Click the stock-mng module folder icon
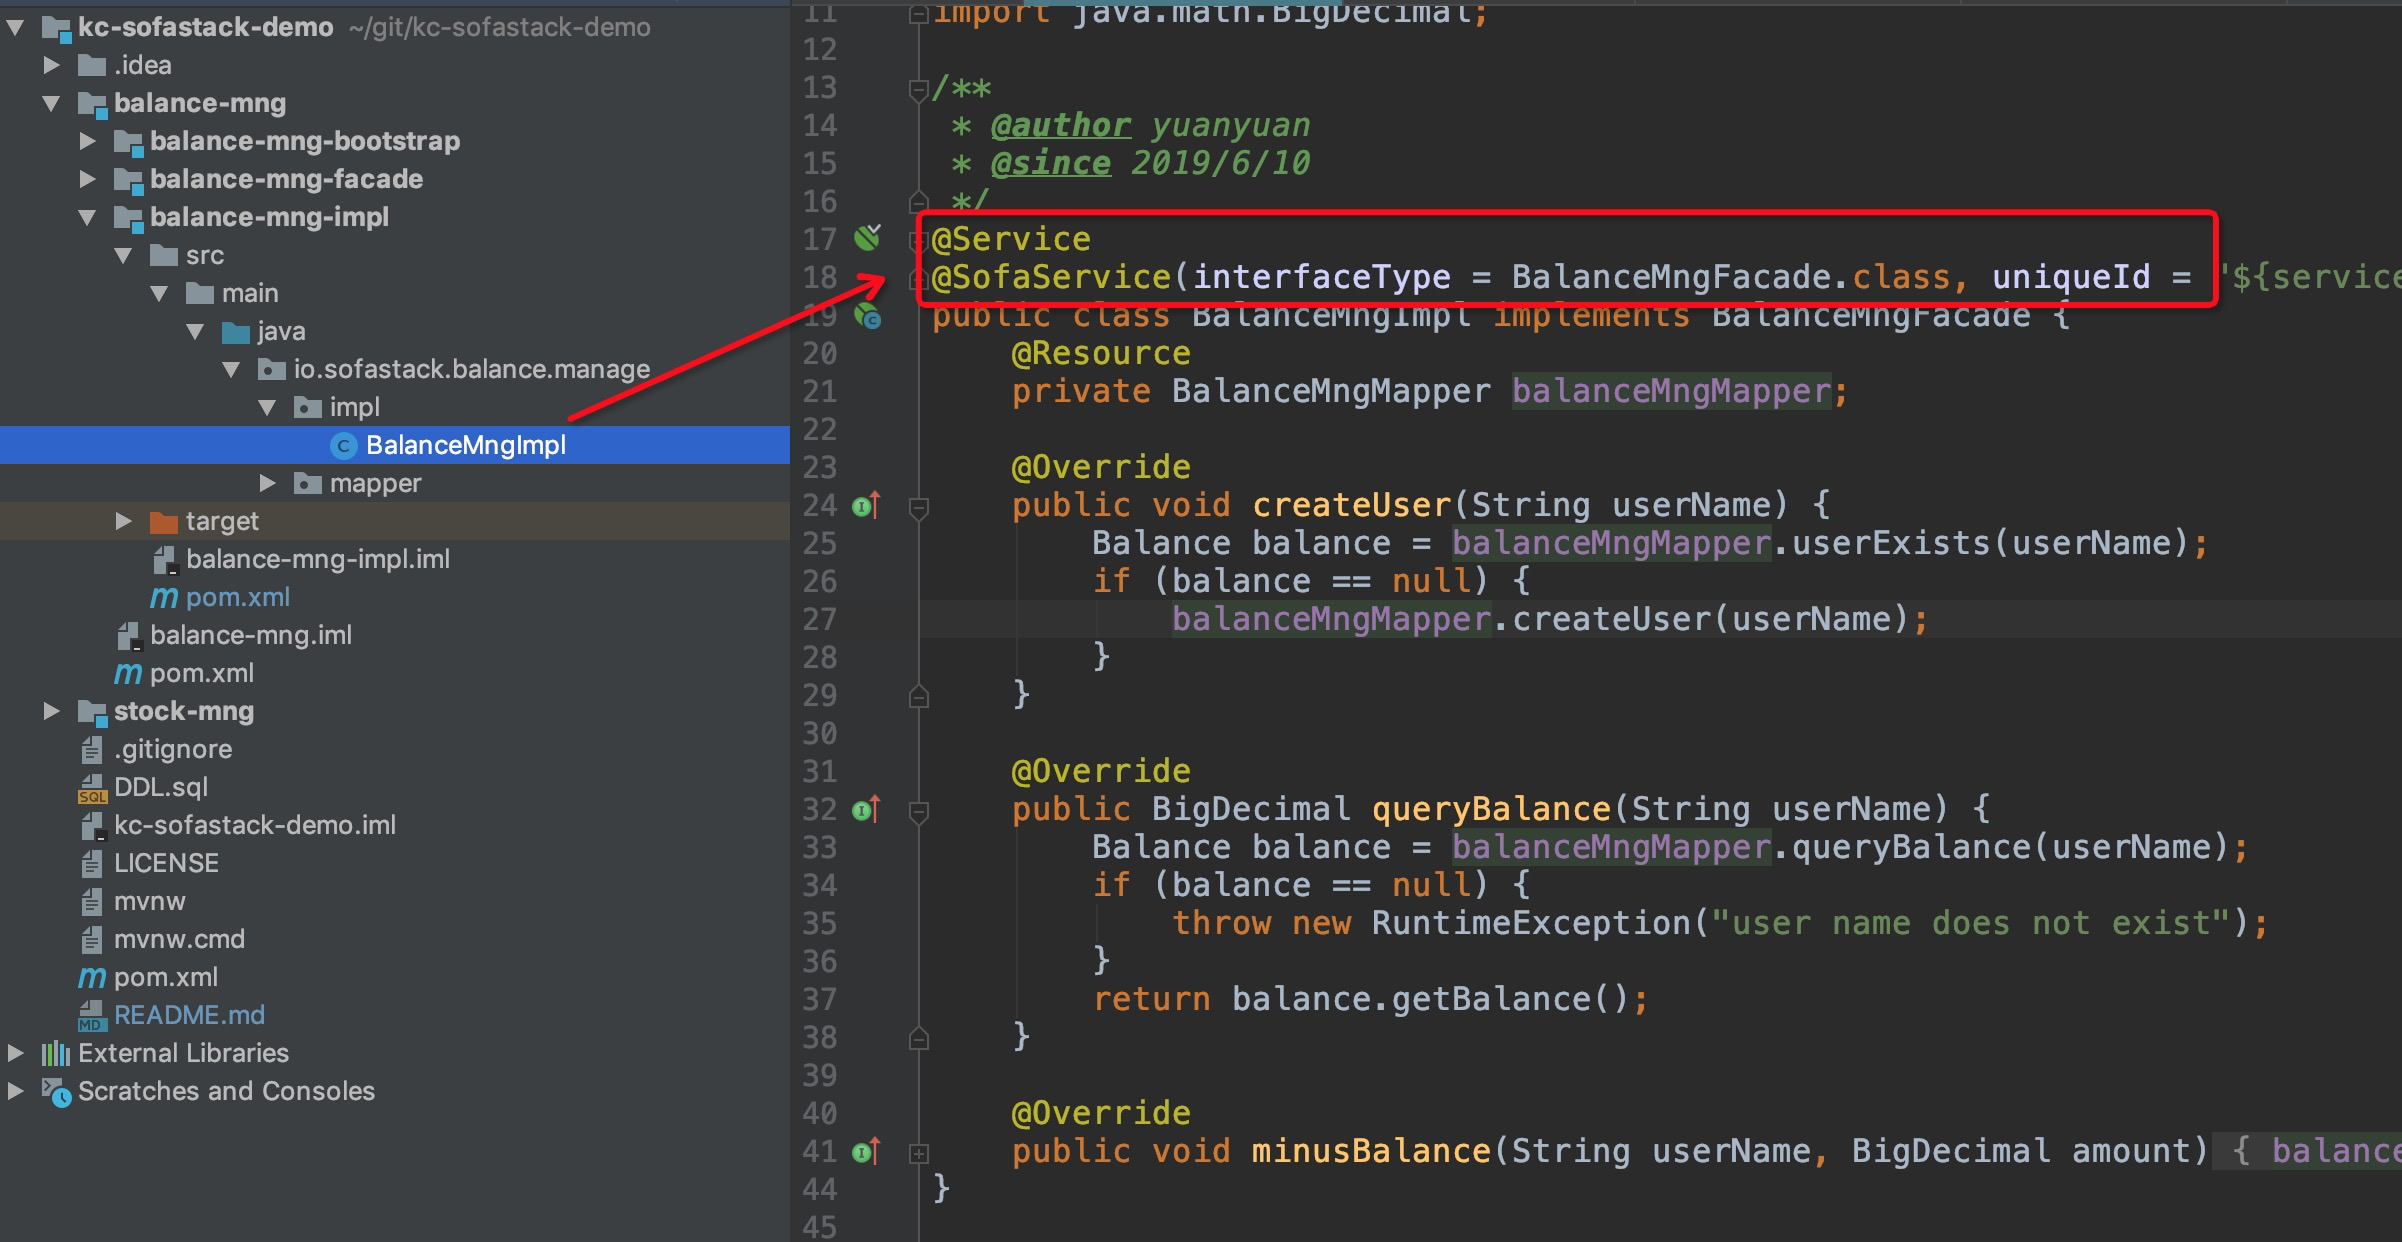 [x=92, y=712]
